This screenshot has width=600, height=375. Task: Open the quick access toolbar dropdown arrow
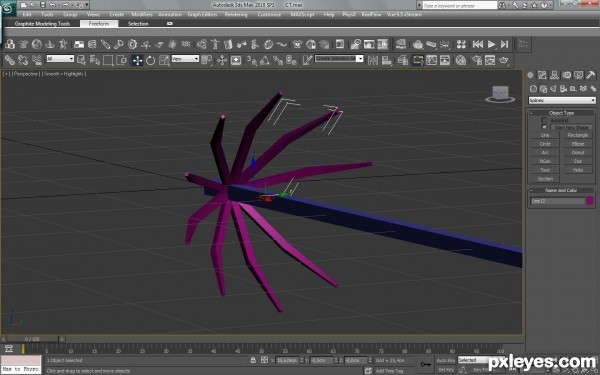pyautogui.click(x=87, y=5)
